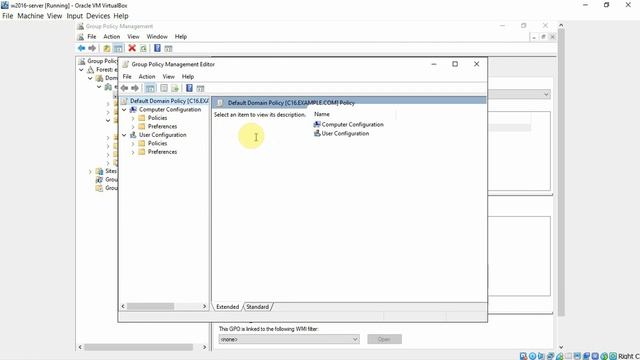Expand Preferences under Computer Configuration
The width and height of the screenshot is (640, 360).
click(133, 127)
